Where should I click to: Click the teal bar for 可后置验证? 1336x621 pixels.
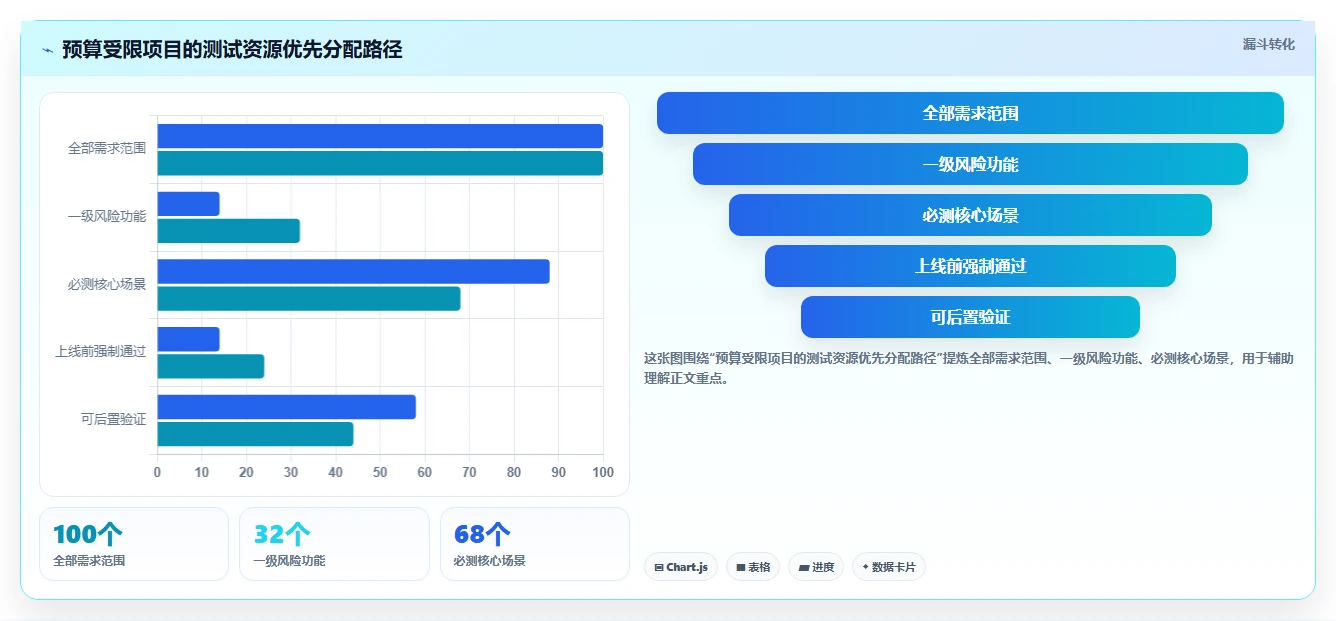coord(255,434)
